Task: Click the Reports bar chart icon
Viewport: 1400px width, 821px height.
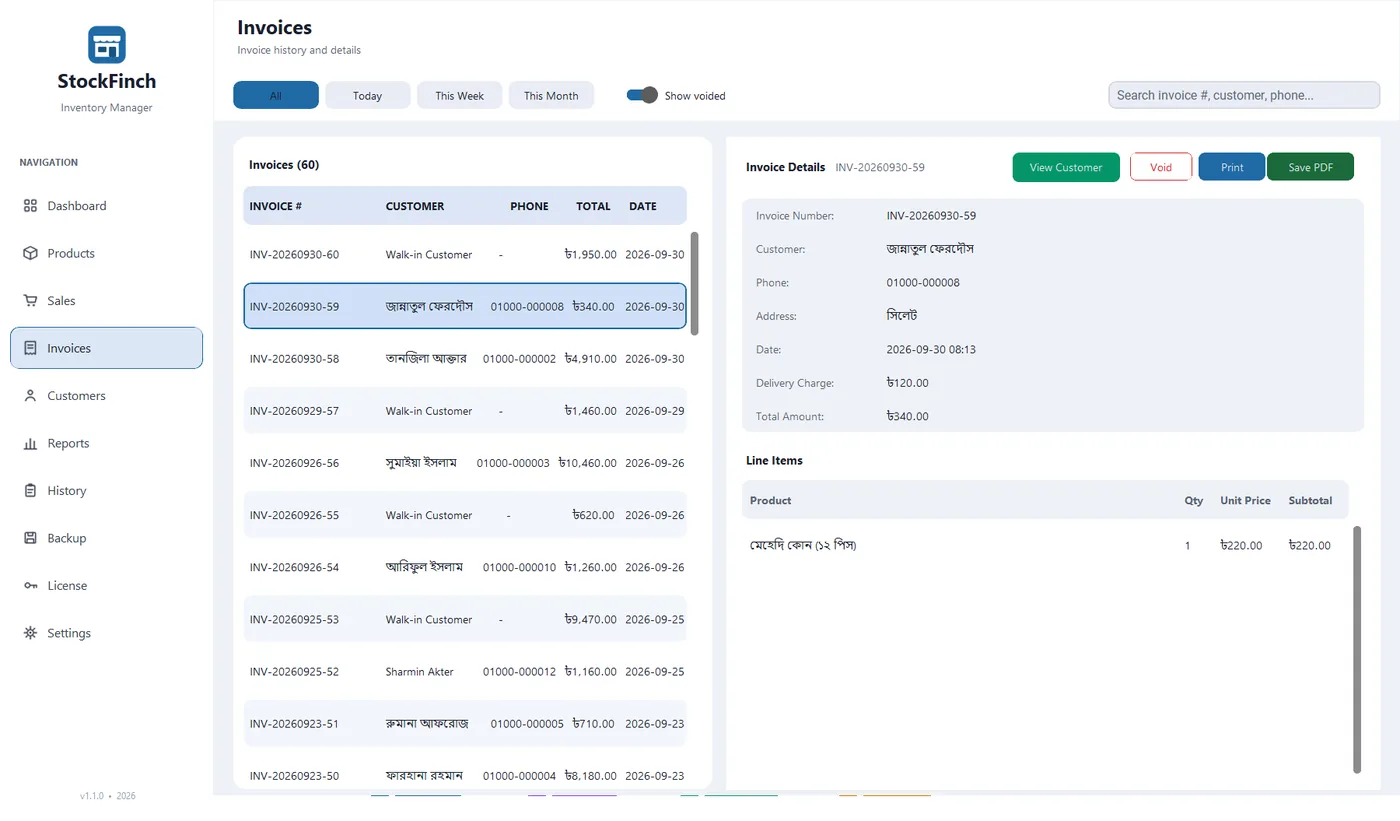Action: tap(30, 443)
